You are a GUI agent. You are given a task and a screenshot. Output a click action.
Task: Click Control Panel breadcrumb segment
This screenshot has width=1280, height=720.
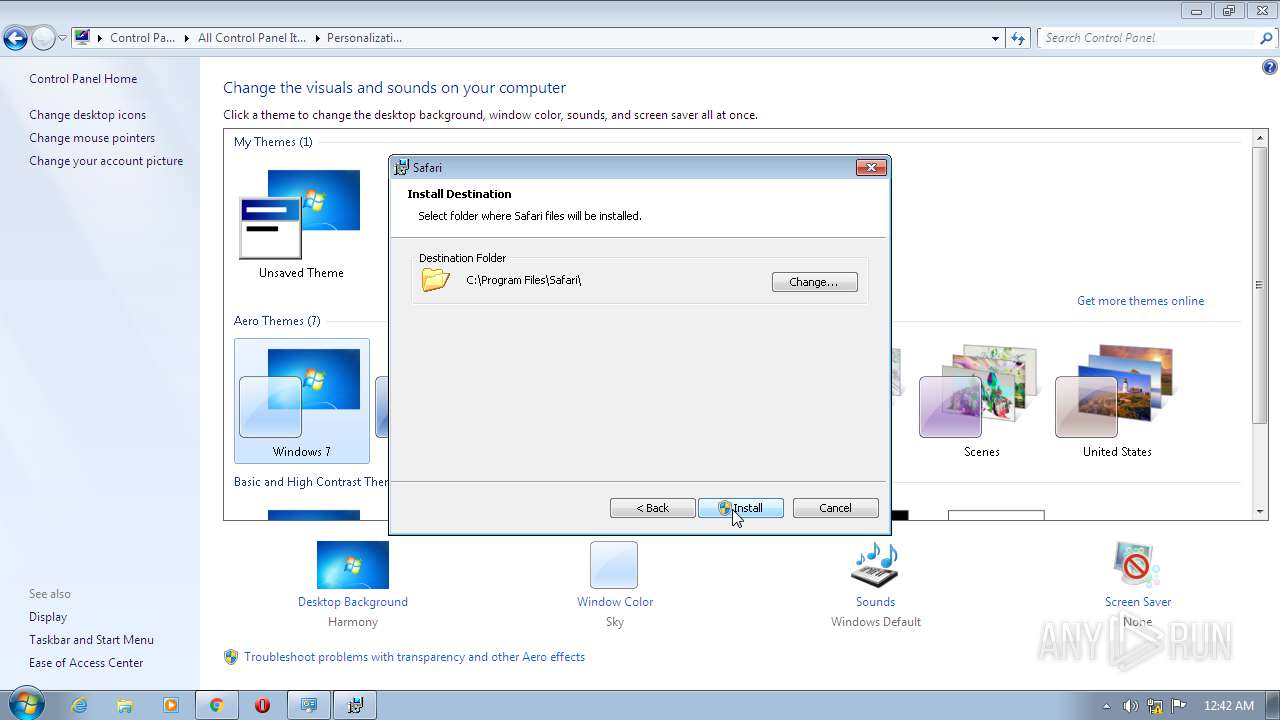pyautogui.click(x=142, y=38)
